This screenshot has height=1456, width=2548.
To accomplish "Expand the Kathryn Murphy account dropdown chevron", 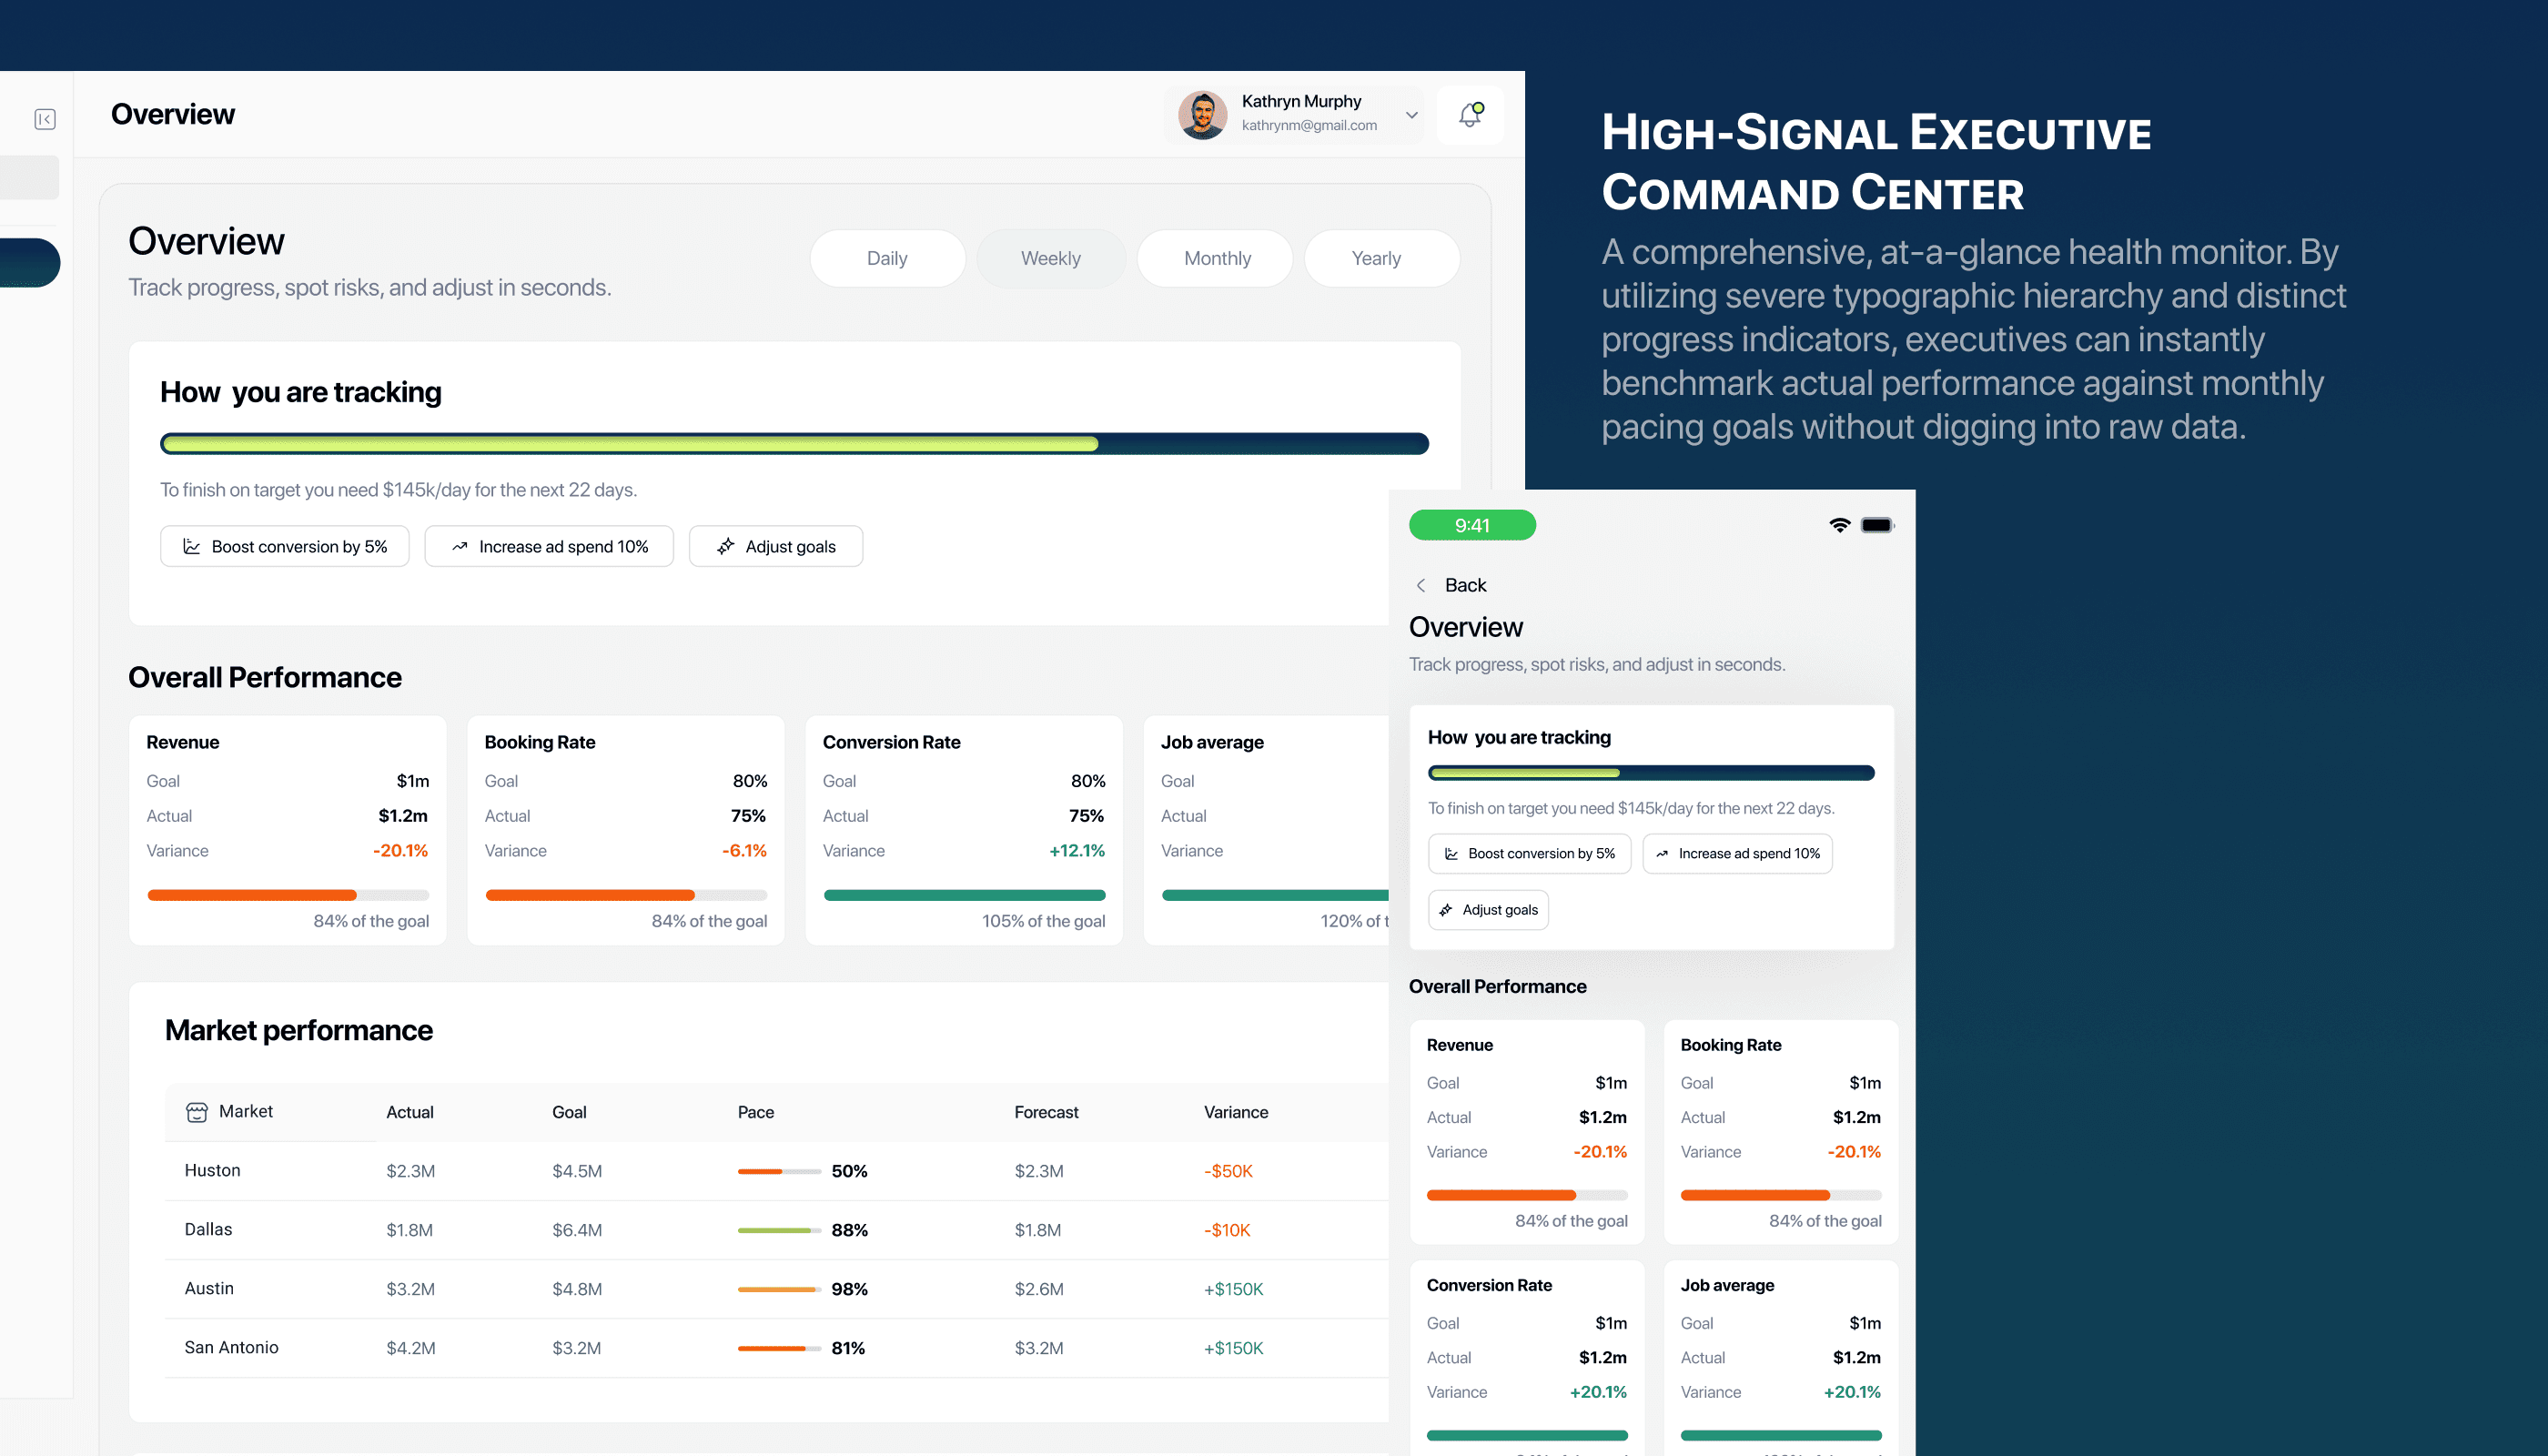I will click(1411, 115).
